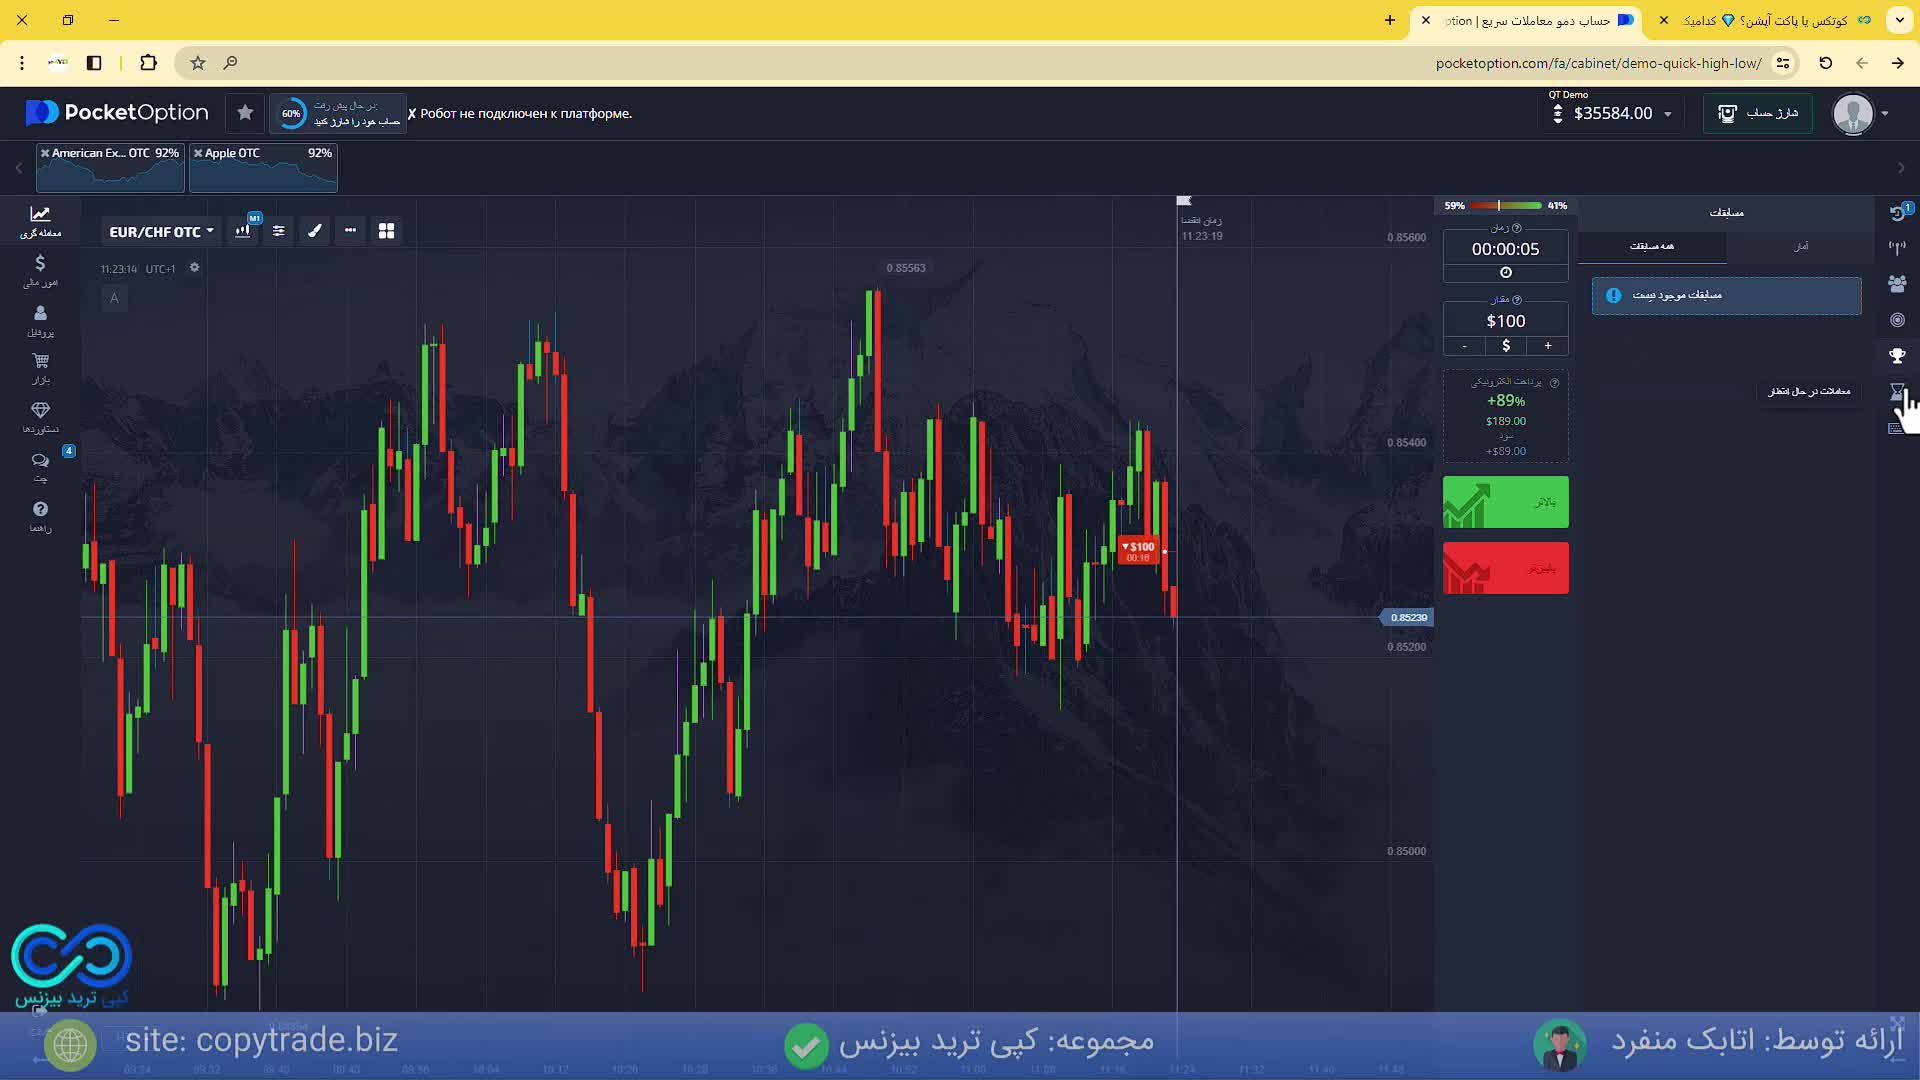Open chart type settings icon

[242, 231]
